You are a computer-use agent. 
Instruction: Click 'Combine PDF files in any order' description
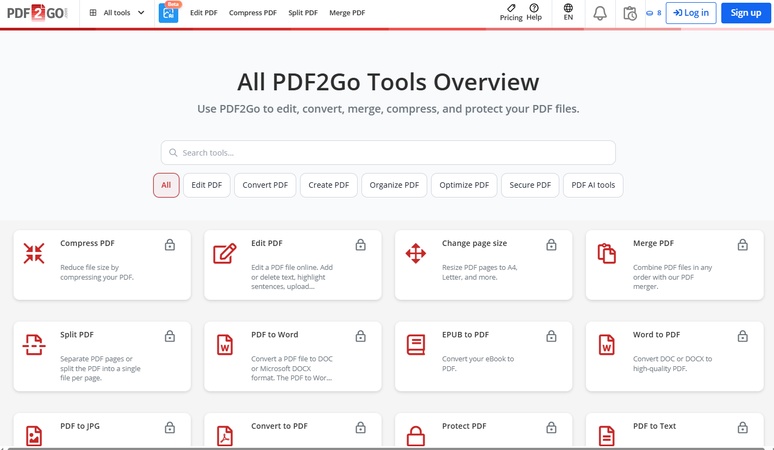(672, 277)
